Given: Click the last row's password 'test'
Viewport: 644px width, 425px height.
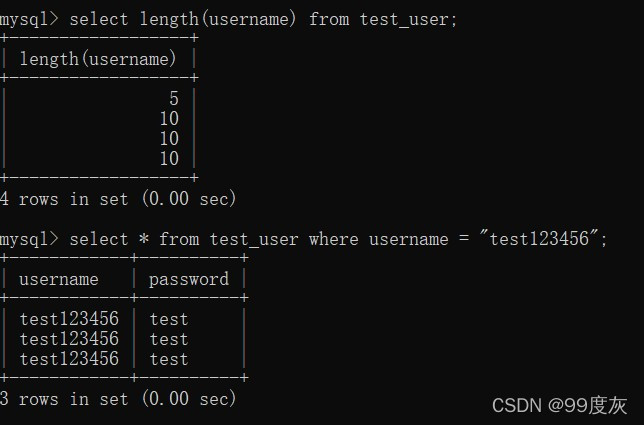Looking at the screenshot, I should coord(169,359).
